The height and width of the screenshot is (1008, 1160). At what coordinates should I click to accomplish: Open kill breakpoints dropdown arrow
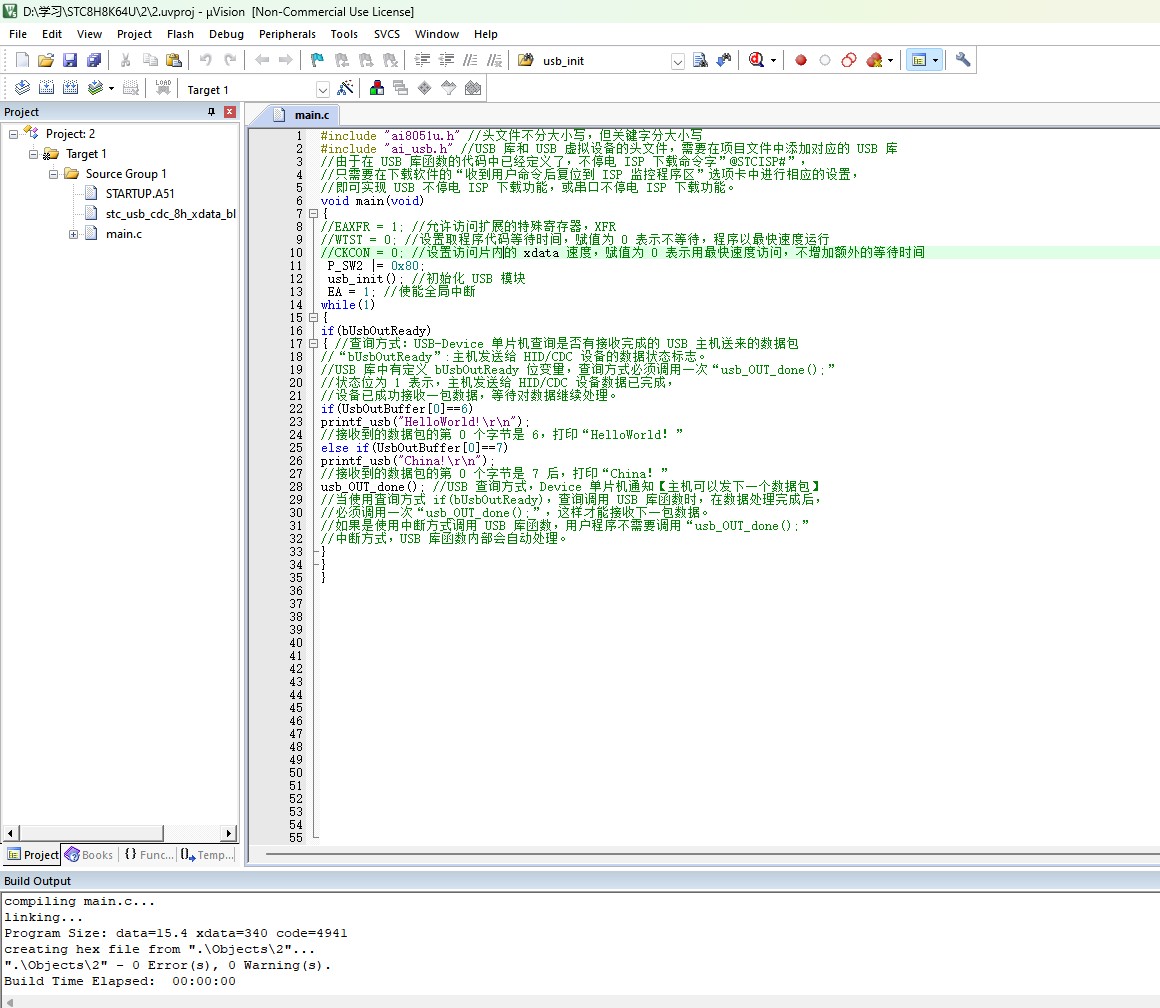(891, 60)
